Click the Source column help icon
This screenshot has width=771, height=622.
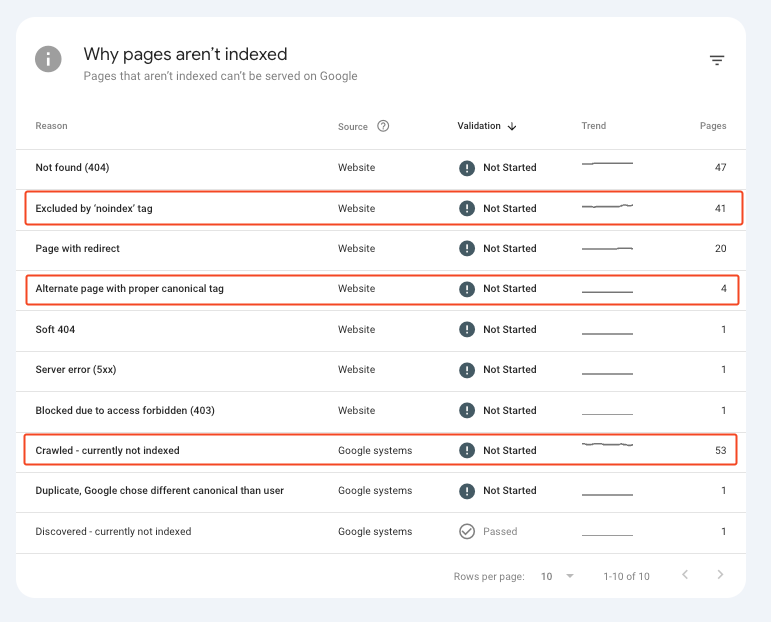pyautogui.click(x=383, y=126)
